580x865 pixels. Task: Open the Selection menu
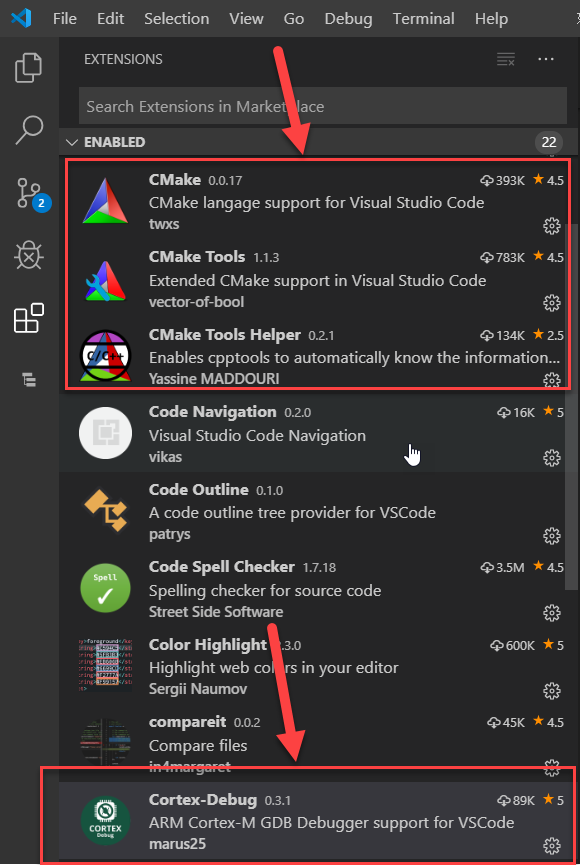(x=177, y=19)
